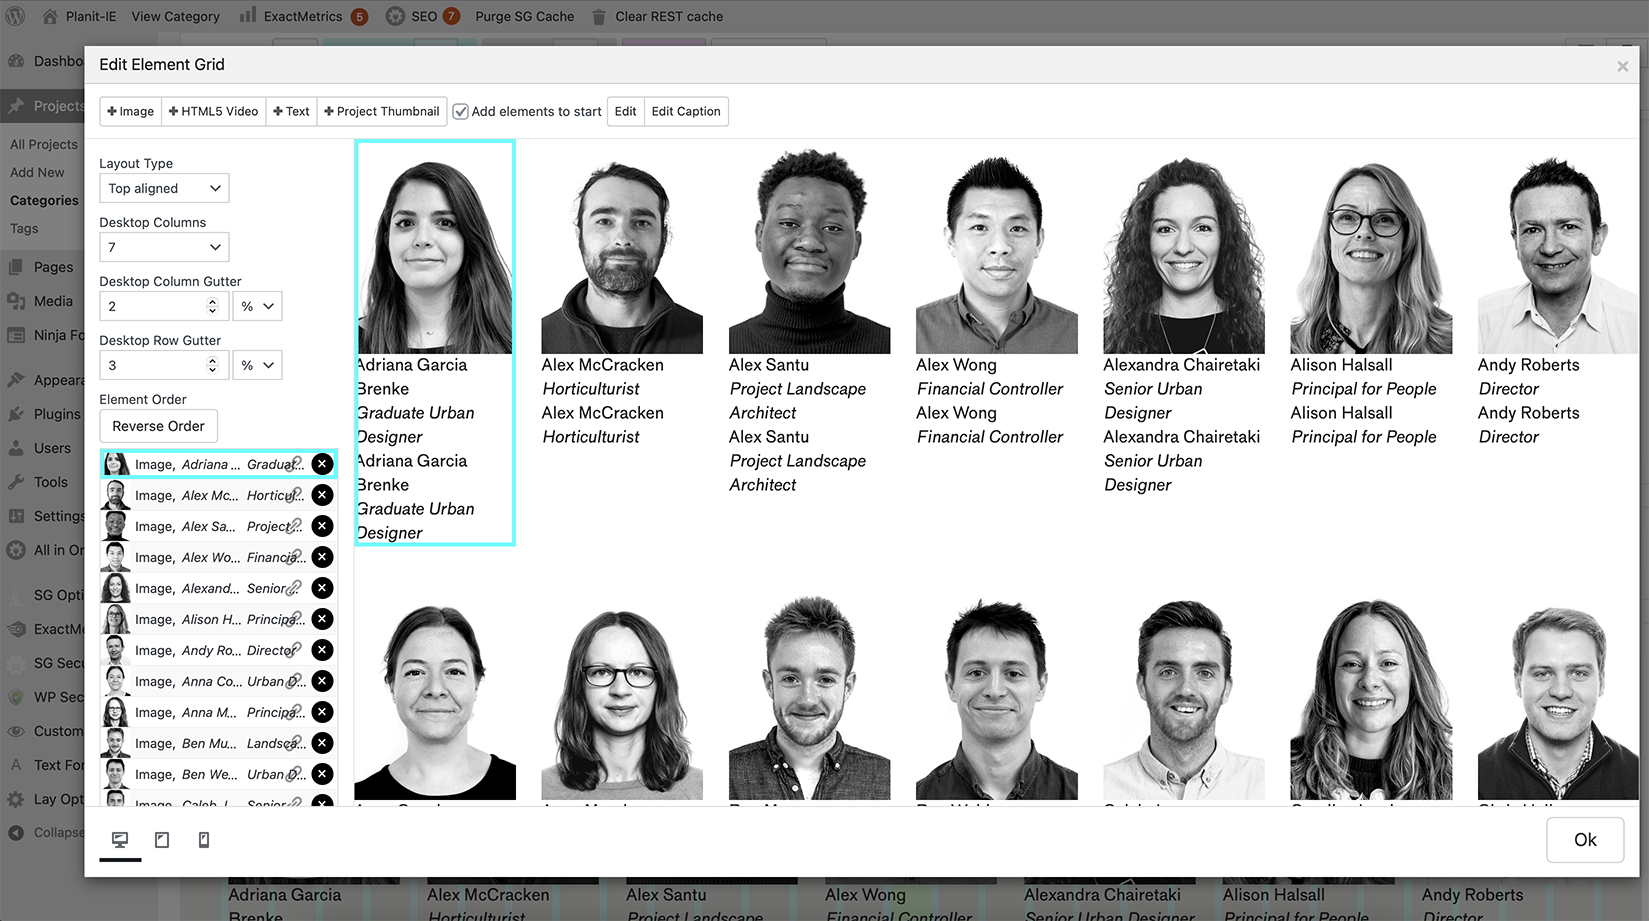Switch to tablet layout view icon

point(162,840)
